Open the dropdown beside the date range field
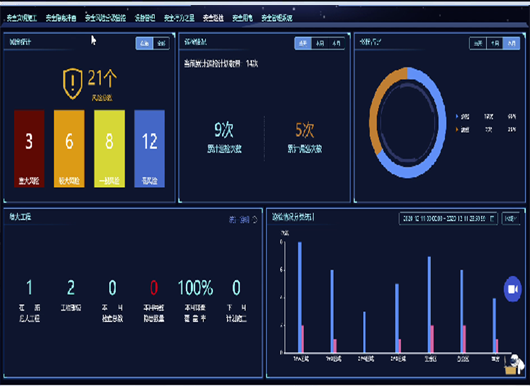530x386 pixels. [x=511, y=218]
